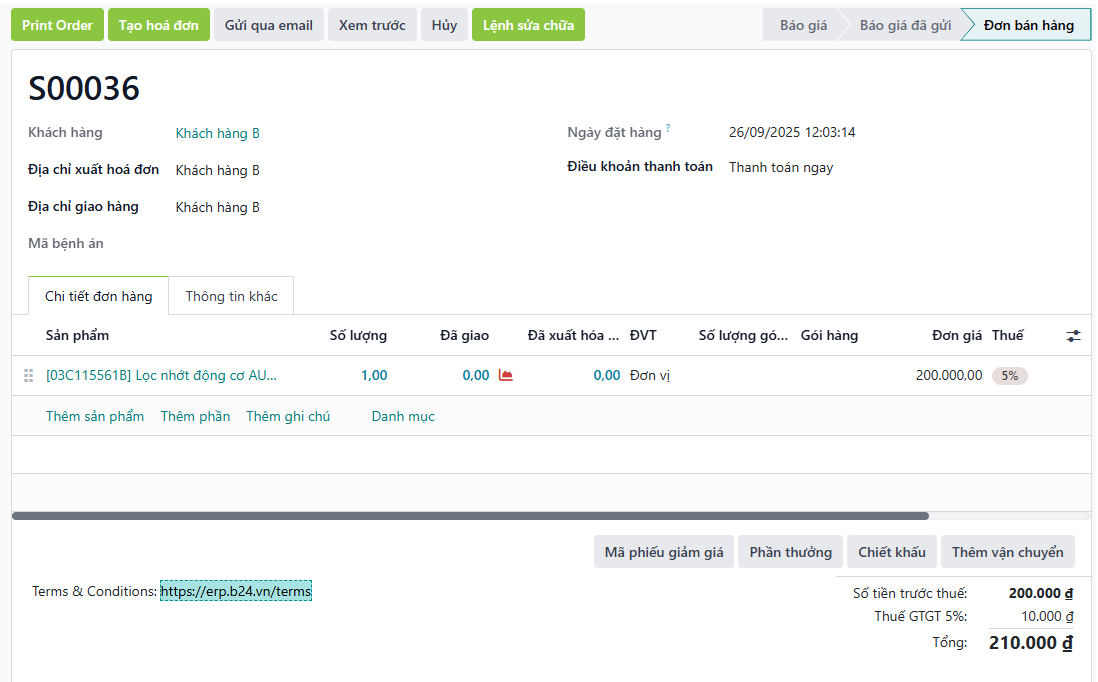Click Lệnh sửa chữa button
This screenshot has width=1098, height=682.
(x=528, y=25)
